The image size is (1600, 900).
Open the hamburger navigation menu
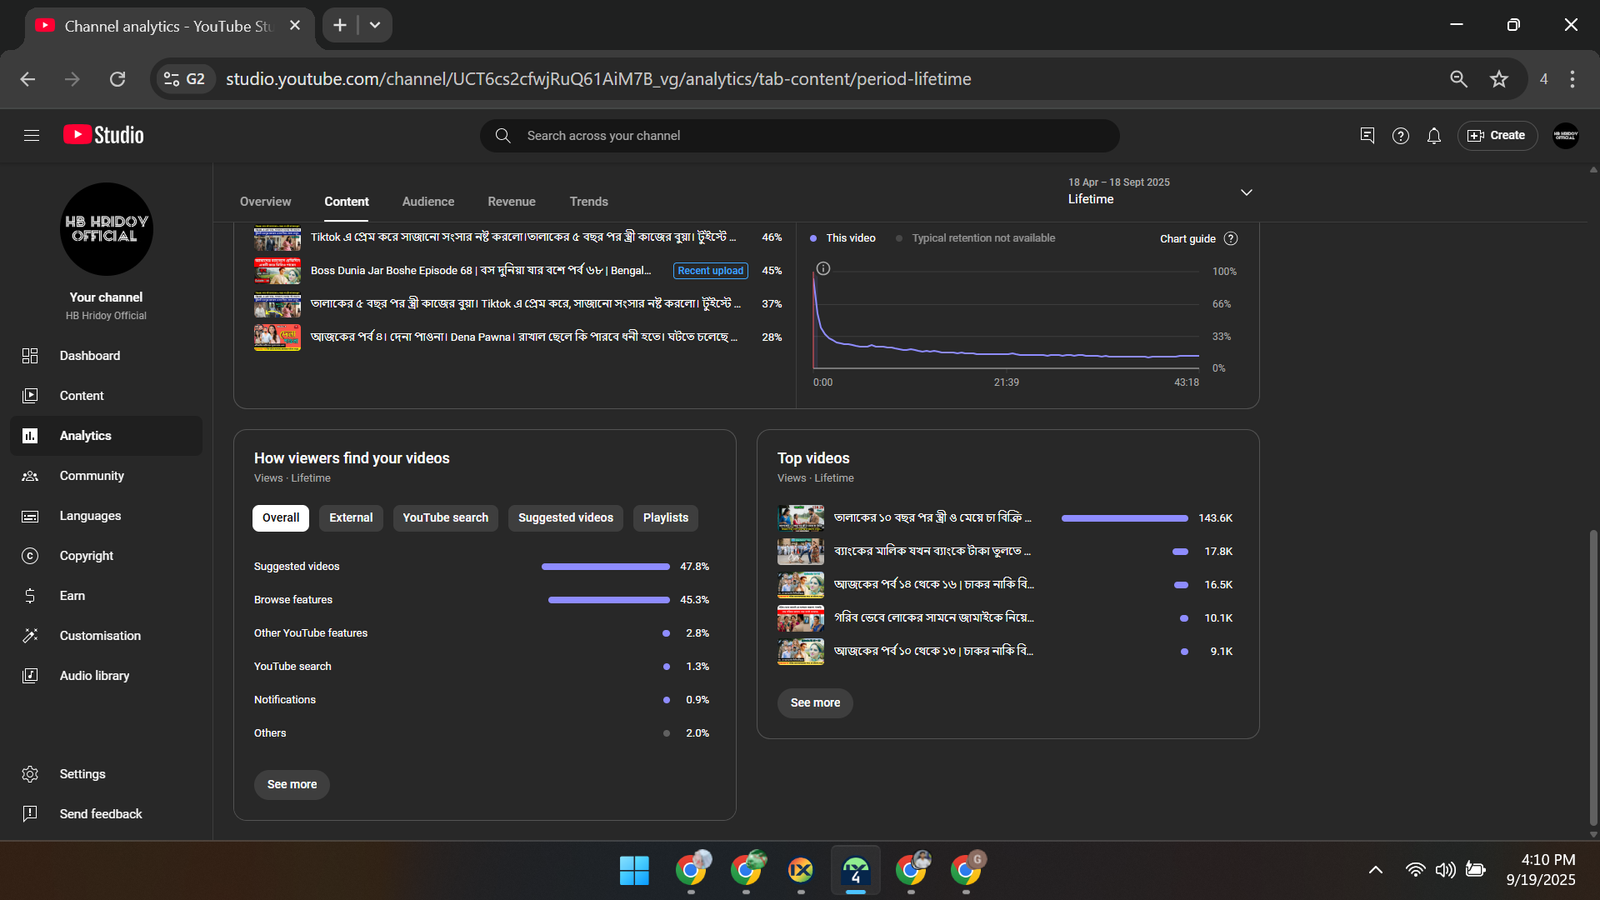[x=31, y=135]
